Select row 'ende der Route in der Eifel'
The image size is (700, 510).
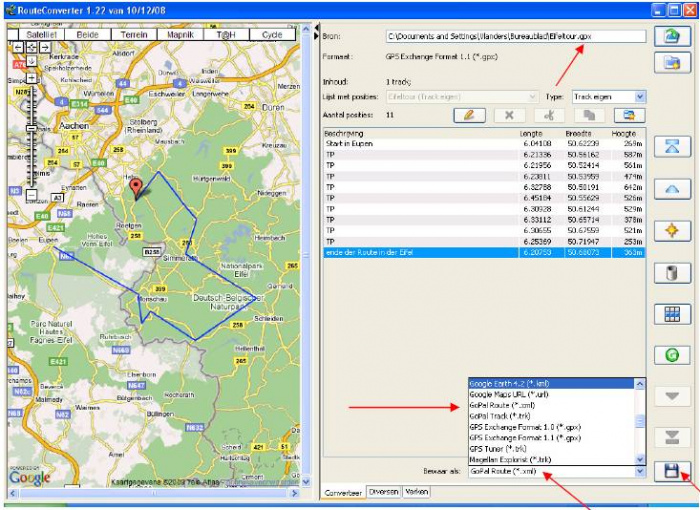click(x=484, y=253)
